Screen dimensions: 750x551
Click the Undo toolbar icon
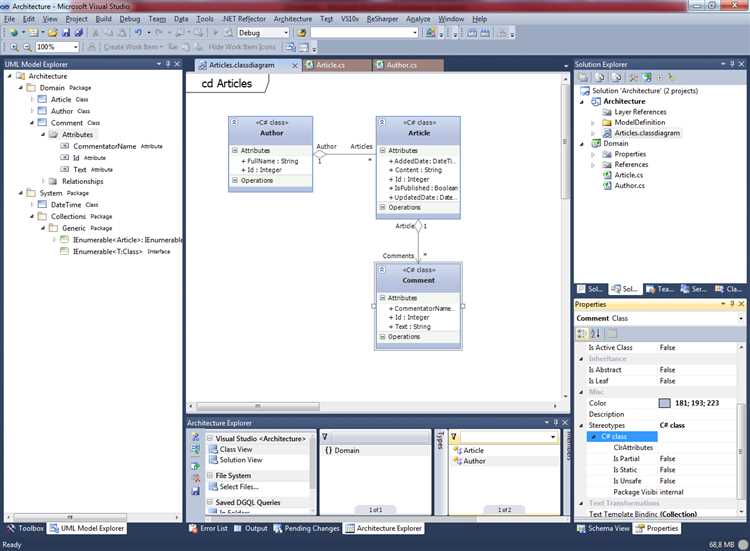click(x=138, y=33)
